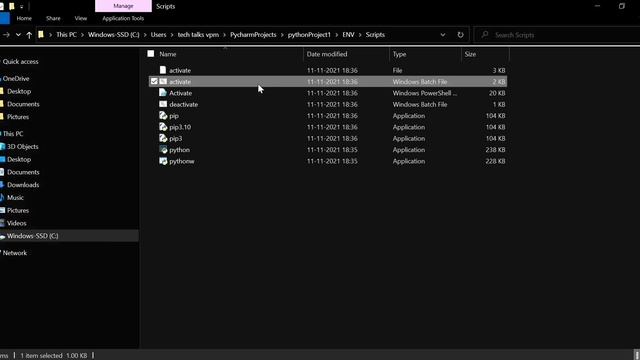The image size is (640, 360).
Task: Click the address bar folder icon
Action: (x=41, y=35)
